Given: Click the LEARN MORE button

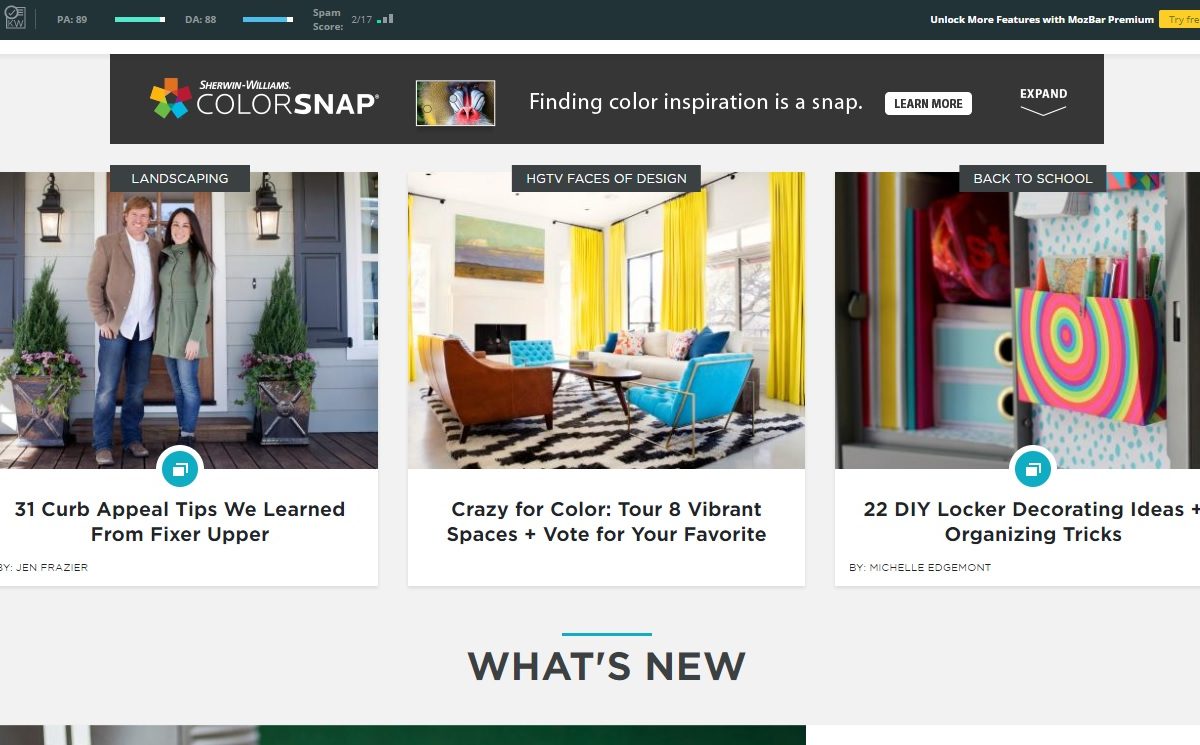Looking at the screenshot, I should pos(928,103).
